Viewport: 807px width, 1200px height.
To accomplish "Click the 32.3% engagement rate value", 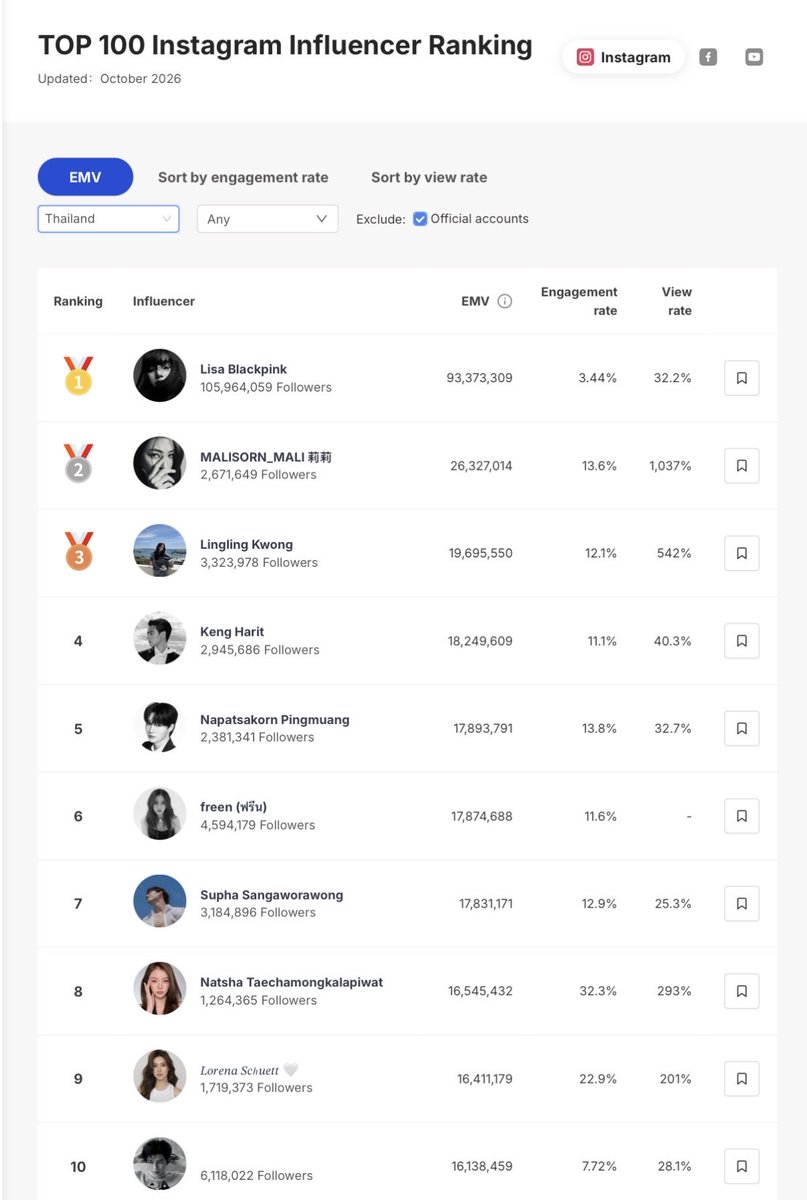I will (598, 991).
